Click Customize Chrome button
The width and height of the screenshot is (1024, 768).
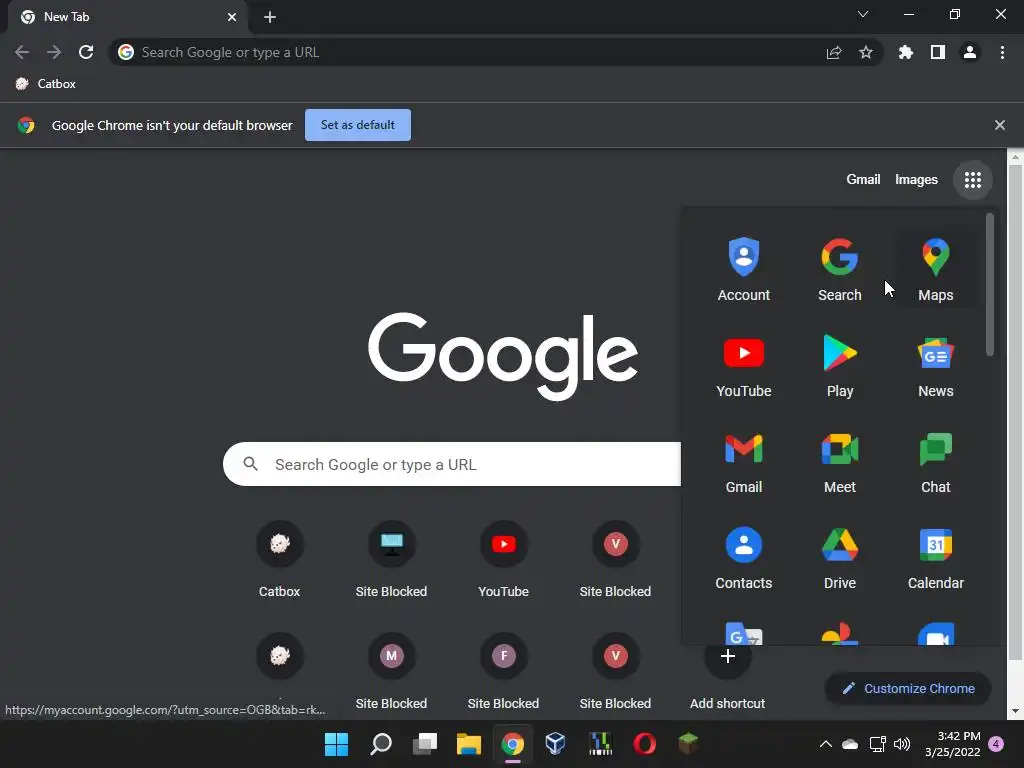point(908,688)
